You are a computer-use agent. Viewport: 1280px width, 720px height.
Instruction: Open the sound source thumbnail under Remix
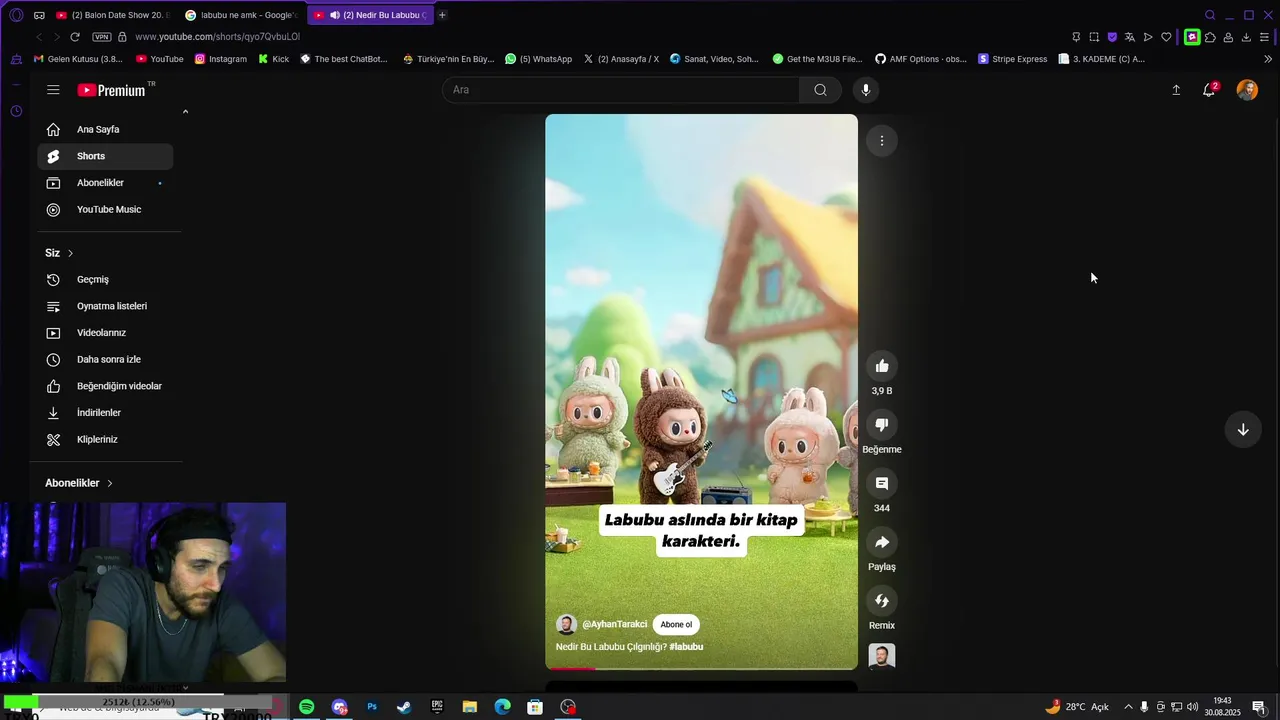[882, 656]
